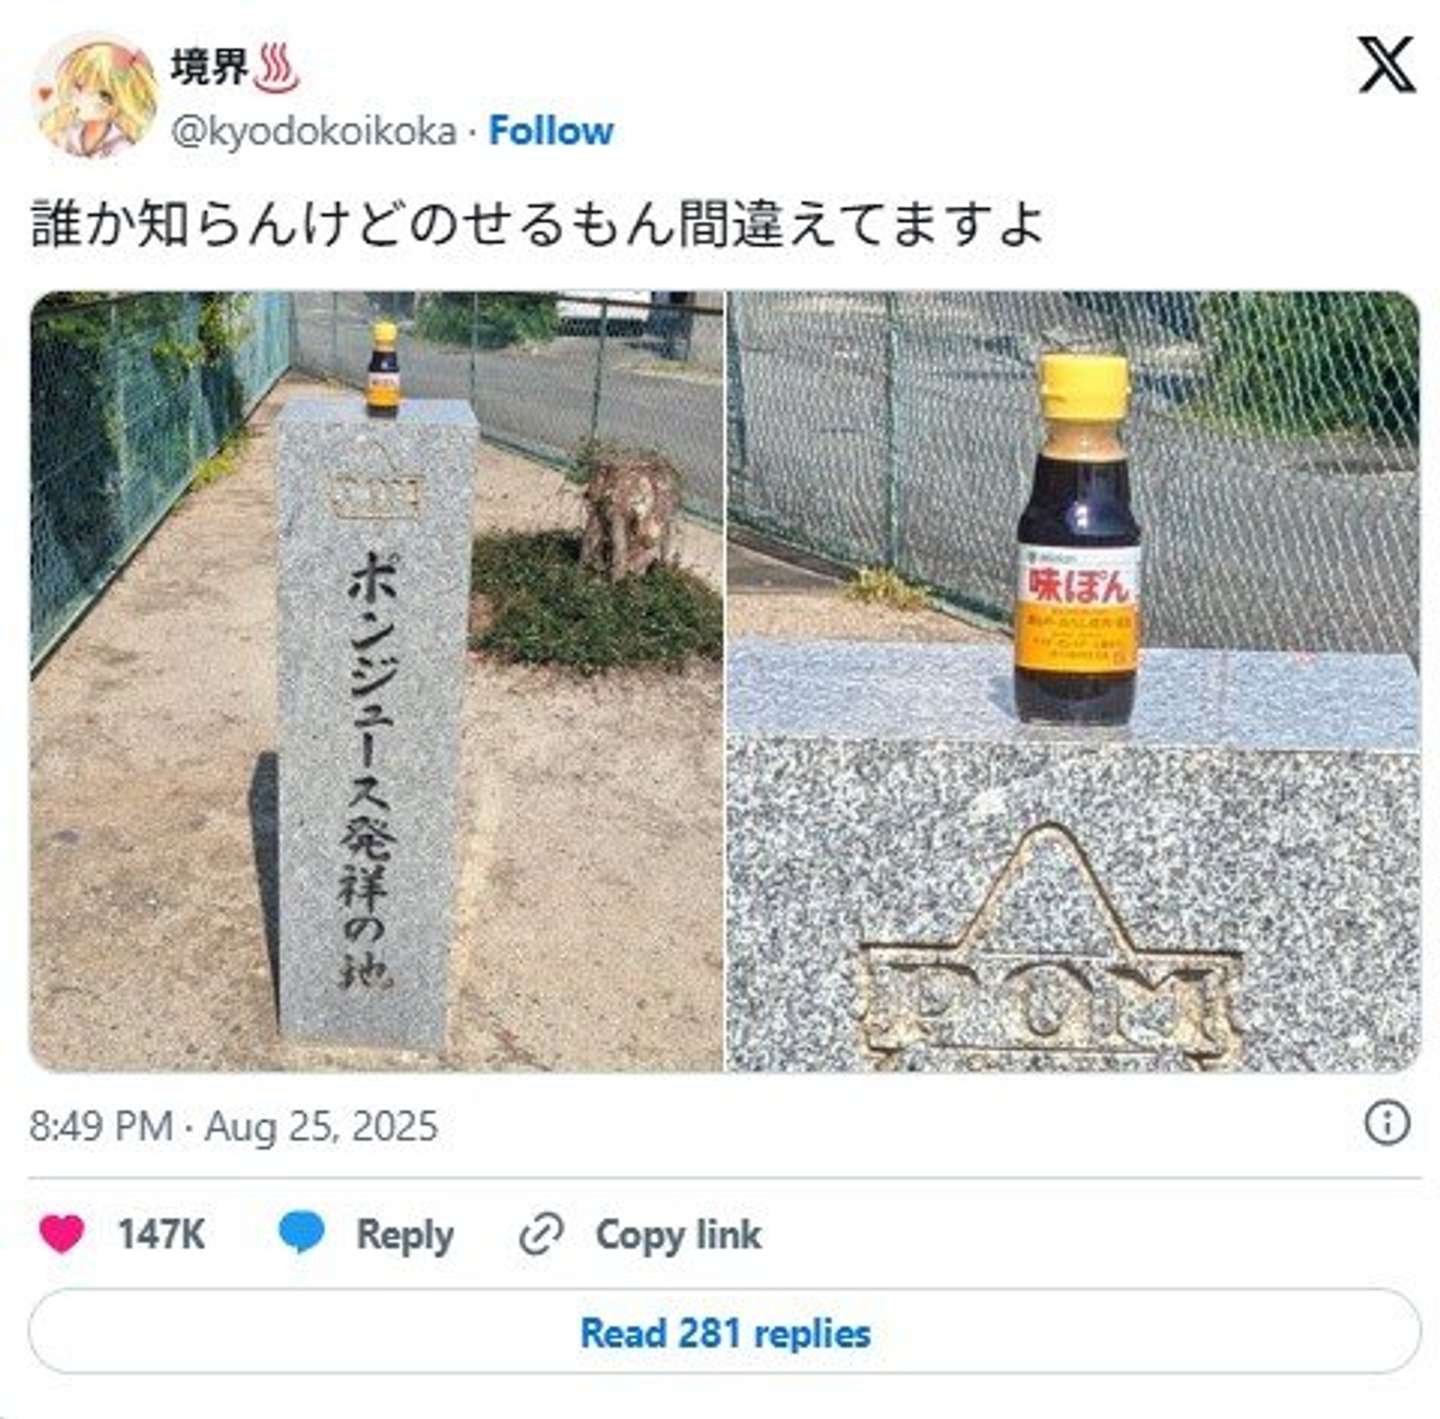This screenshot has width=1440, height=1419.
Task: Open the @kyodokoikoka handle link
Action: pyautogui.click(x=313, y=132)
